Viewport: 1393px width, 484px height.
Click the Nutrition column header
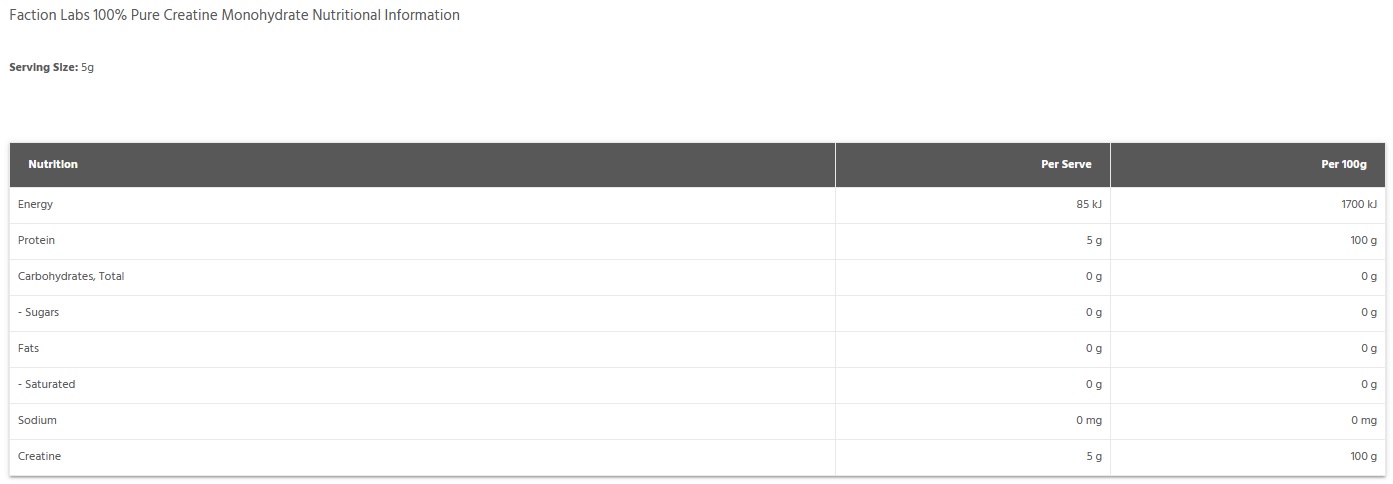click(53, 164)
